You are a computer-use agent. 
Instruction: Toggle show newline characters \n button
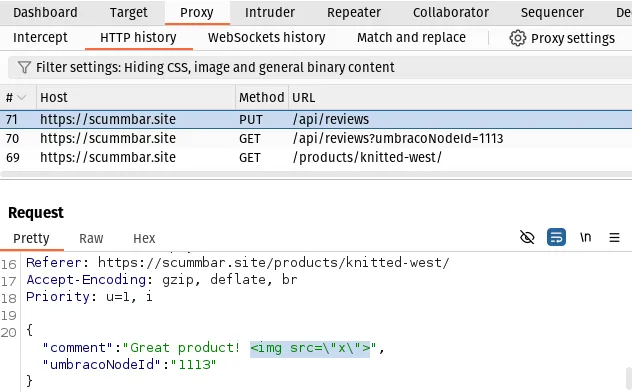click(x=585, y=237)
